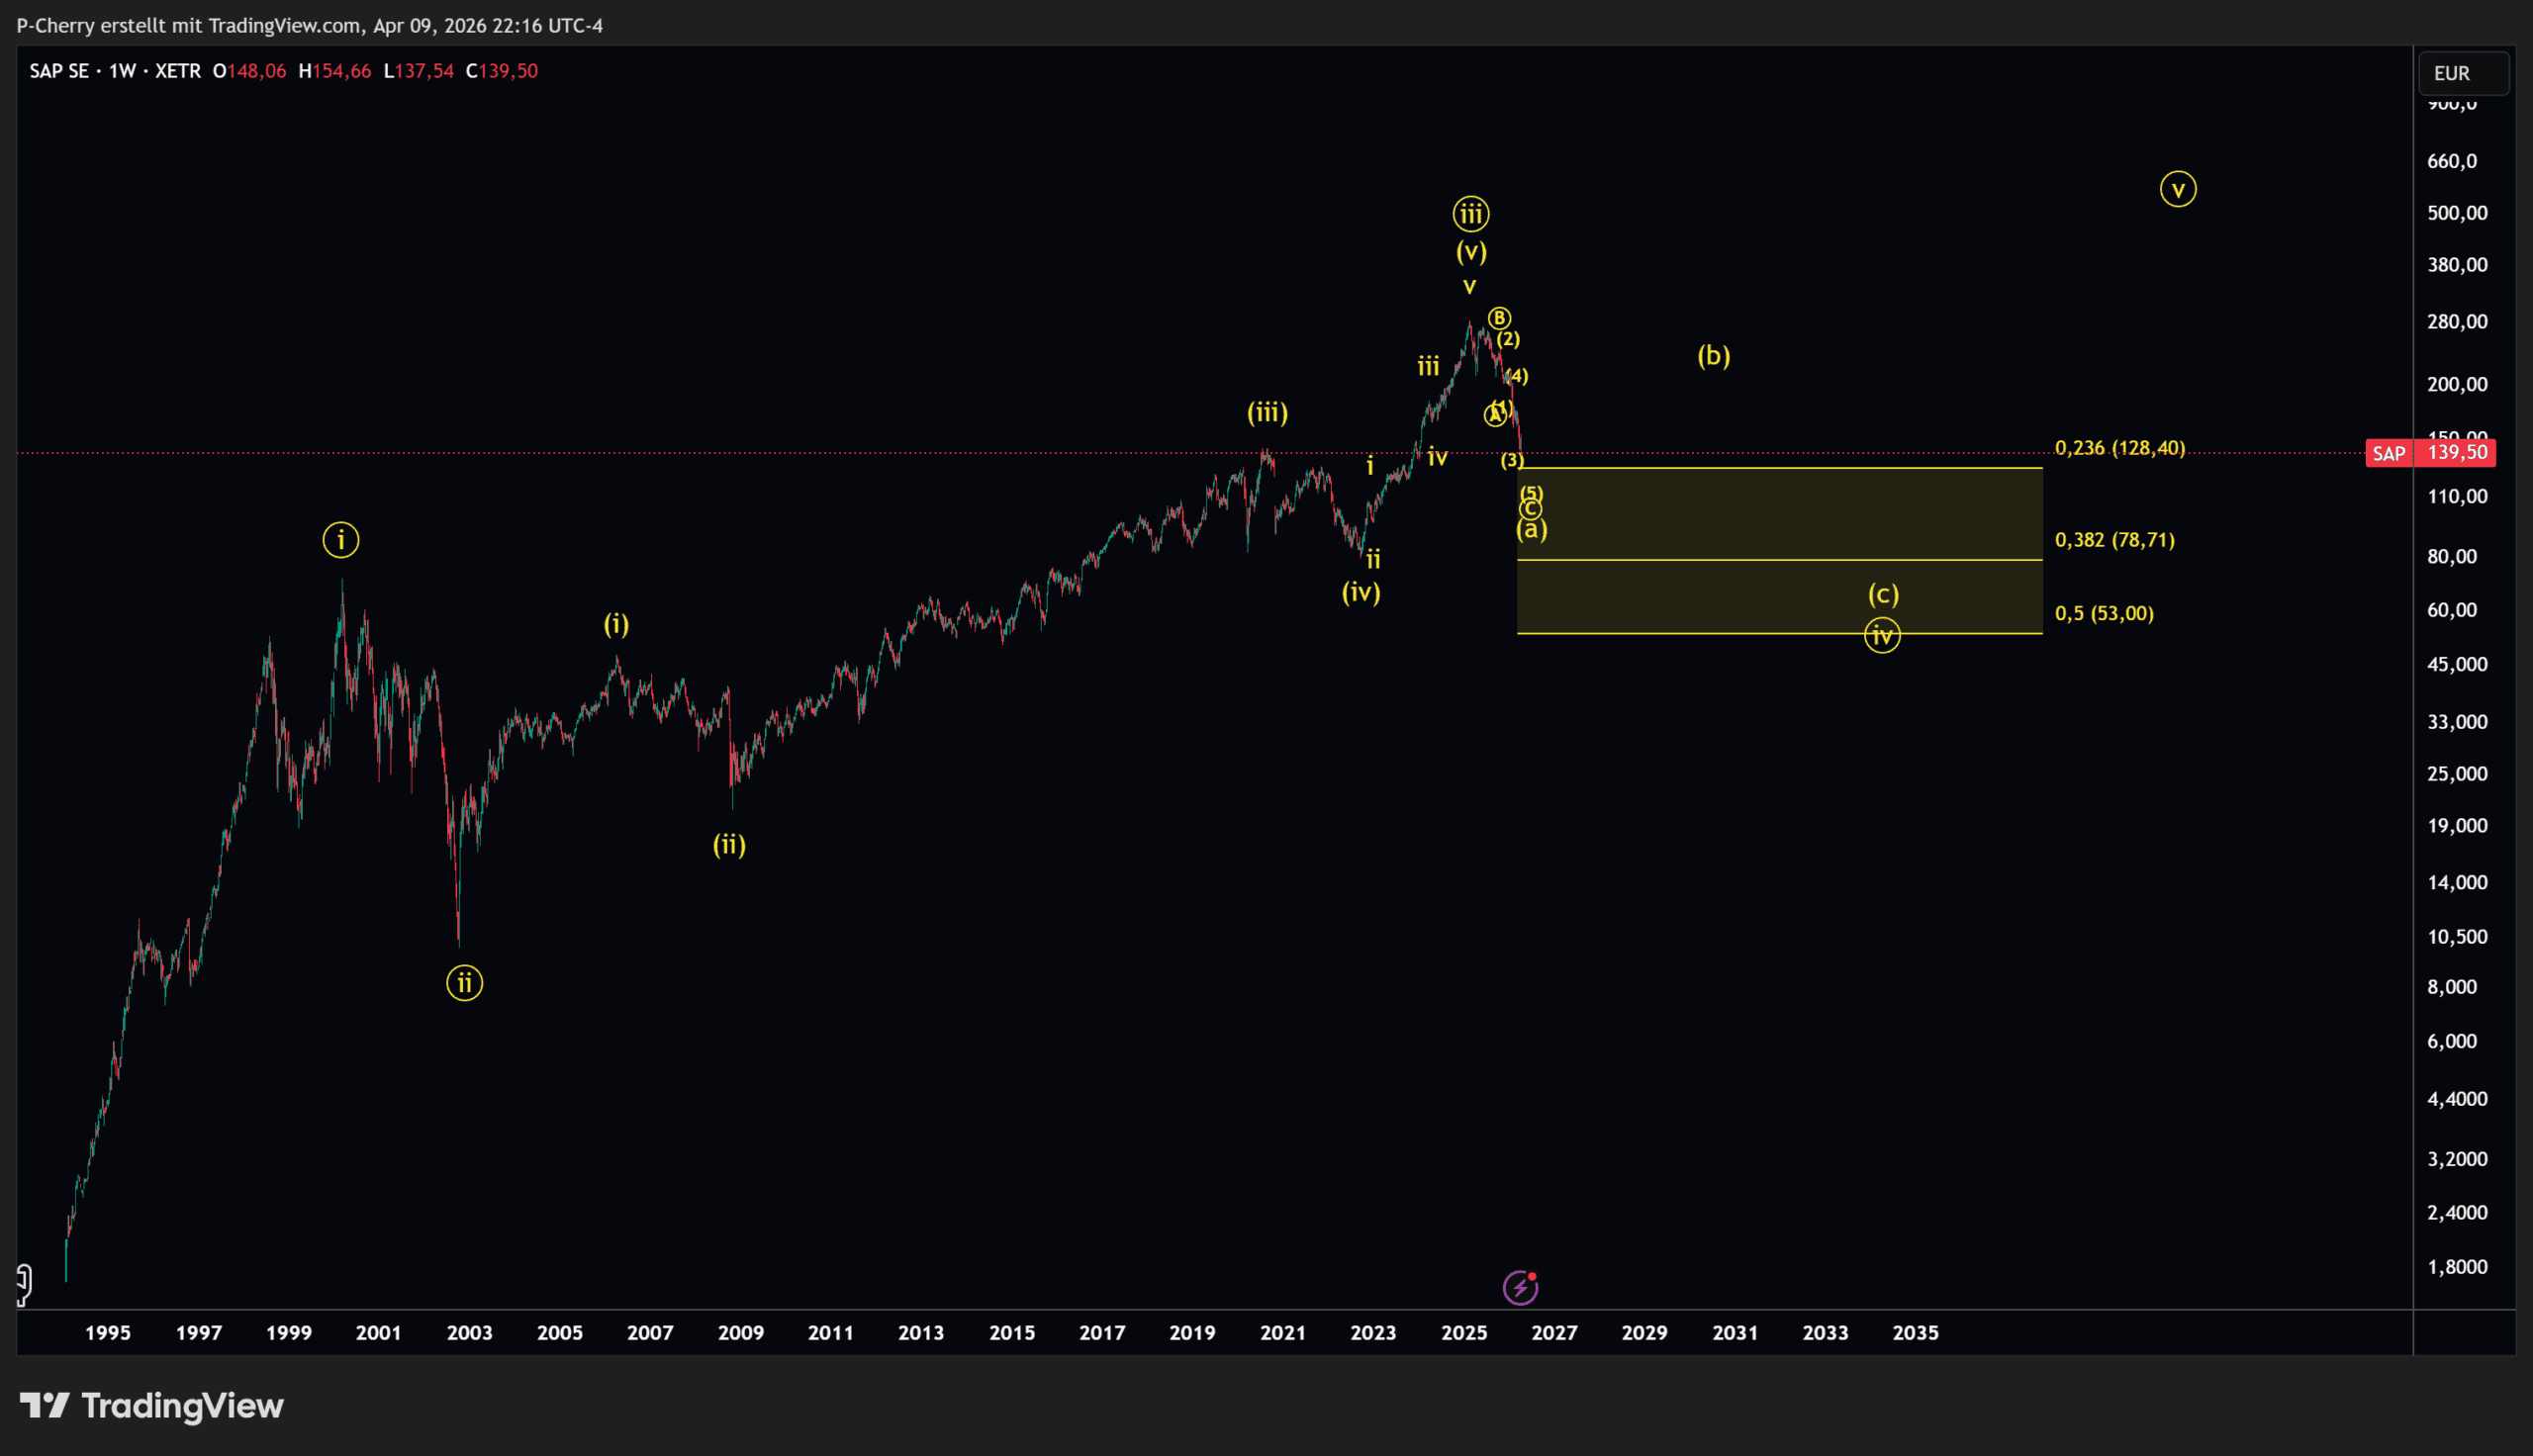
Task: Click the 500,00 price scale value
Action: pos(2457,213)
